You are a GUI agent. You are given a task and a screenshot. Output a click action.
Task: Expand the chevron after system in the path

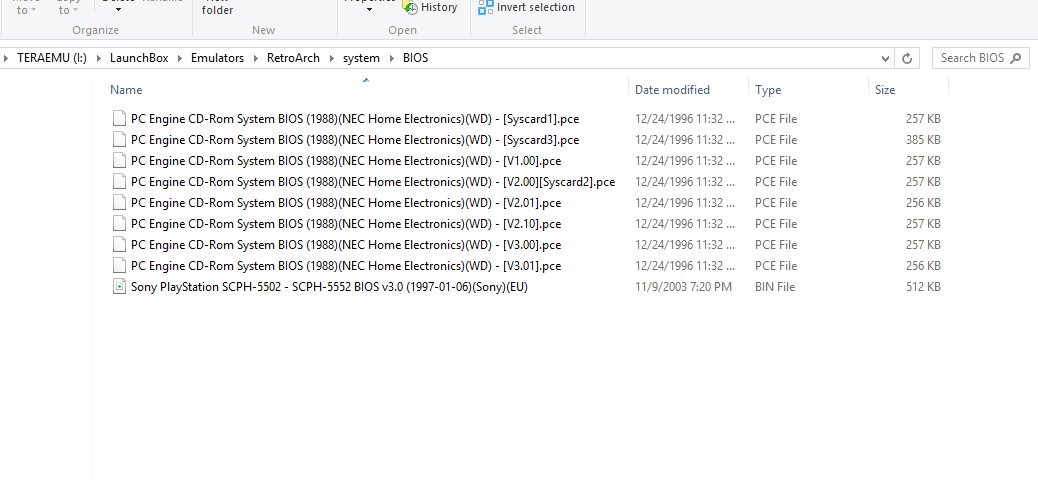tap(391, 58)
